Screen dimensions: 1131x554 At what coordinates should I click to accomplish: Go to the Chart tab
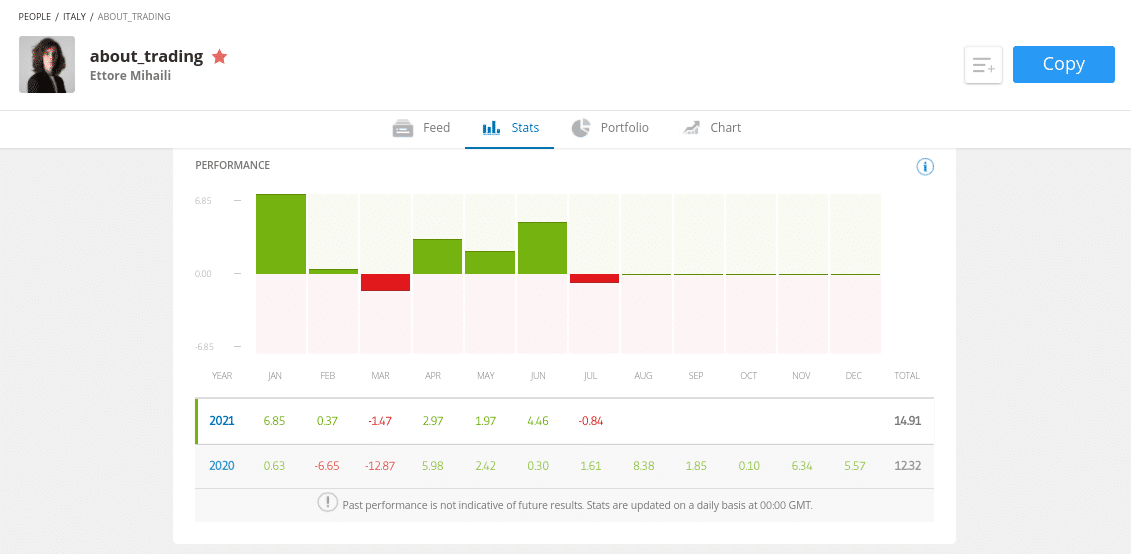point(711,128)
